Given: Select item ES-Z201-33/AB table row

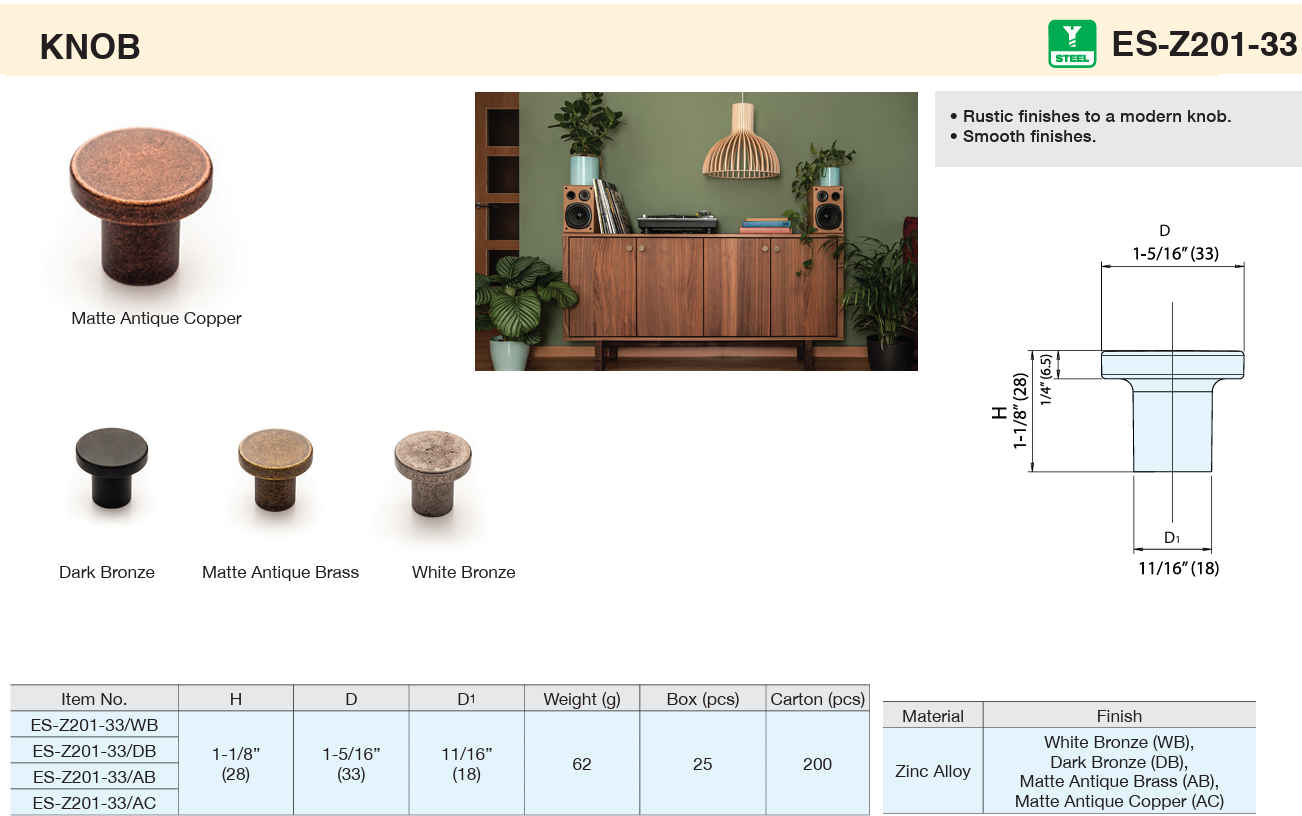Looking at the screenshot, I should tap(94, 777).
